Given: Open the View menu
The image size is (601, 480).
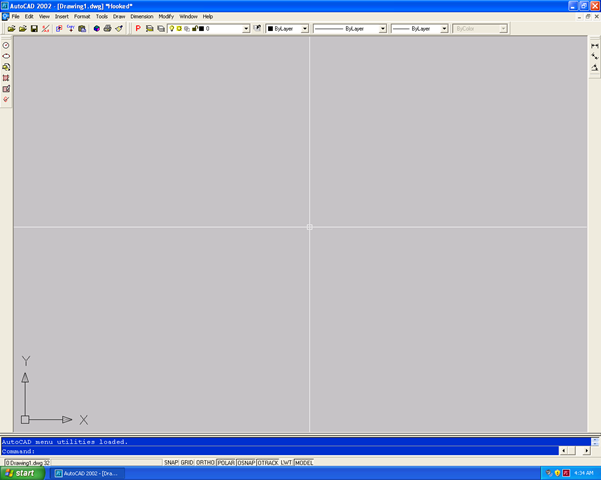Looking at the screenshot, I should [44, 16].
